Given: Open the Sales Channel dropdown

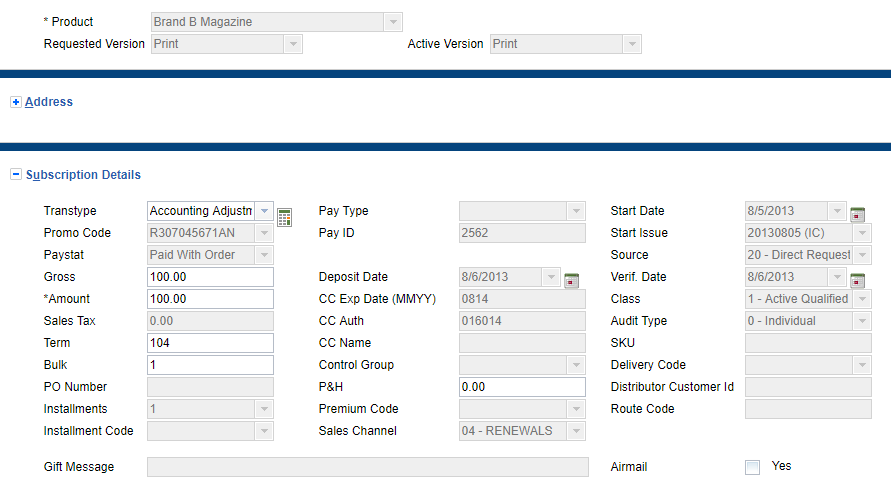Looking at the screenshot, I should (575, 431).
